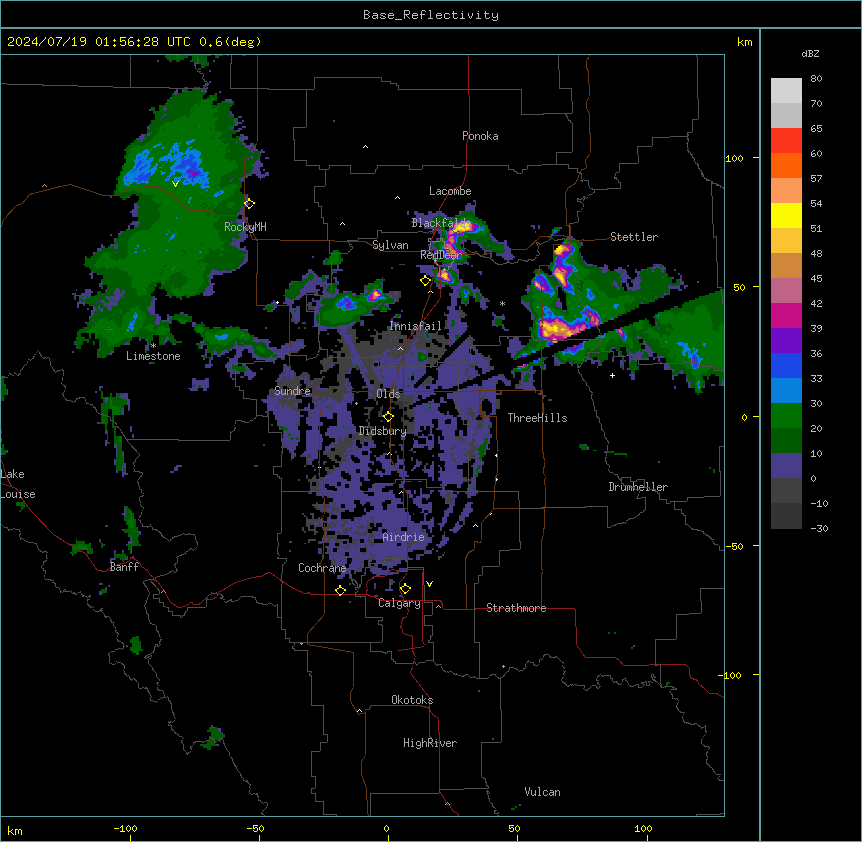Click the Airdrie label
Screen dimensions: 862x842
pyautogui.click(x=404, y=537)
